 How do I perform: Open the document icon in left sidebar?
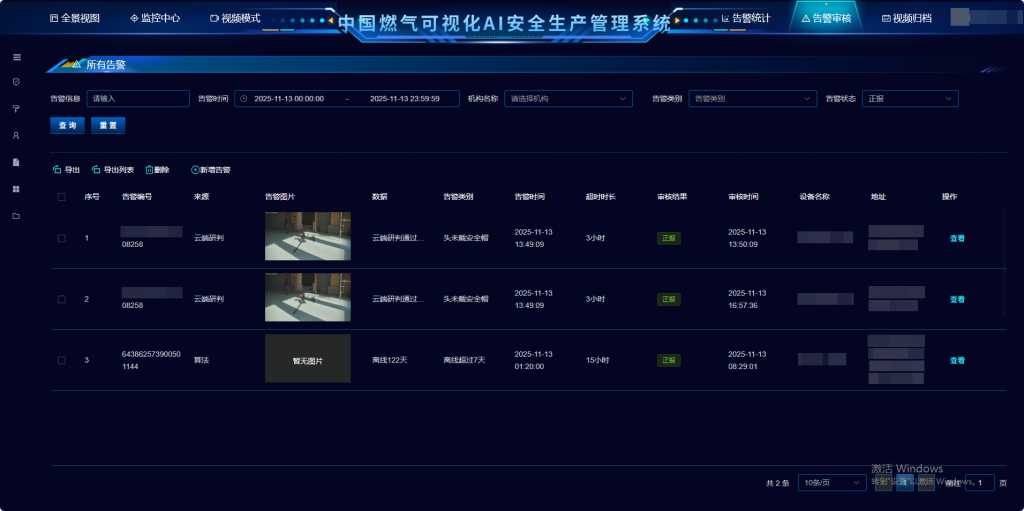coord(16,162)
